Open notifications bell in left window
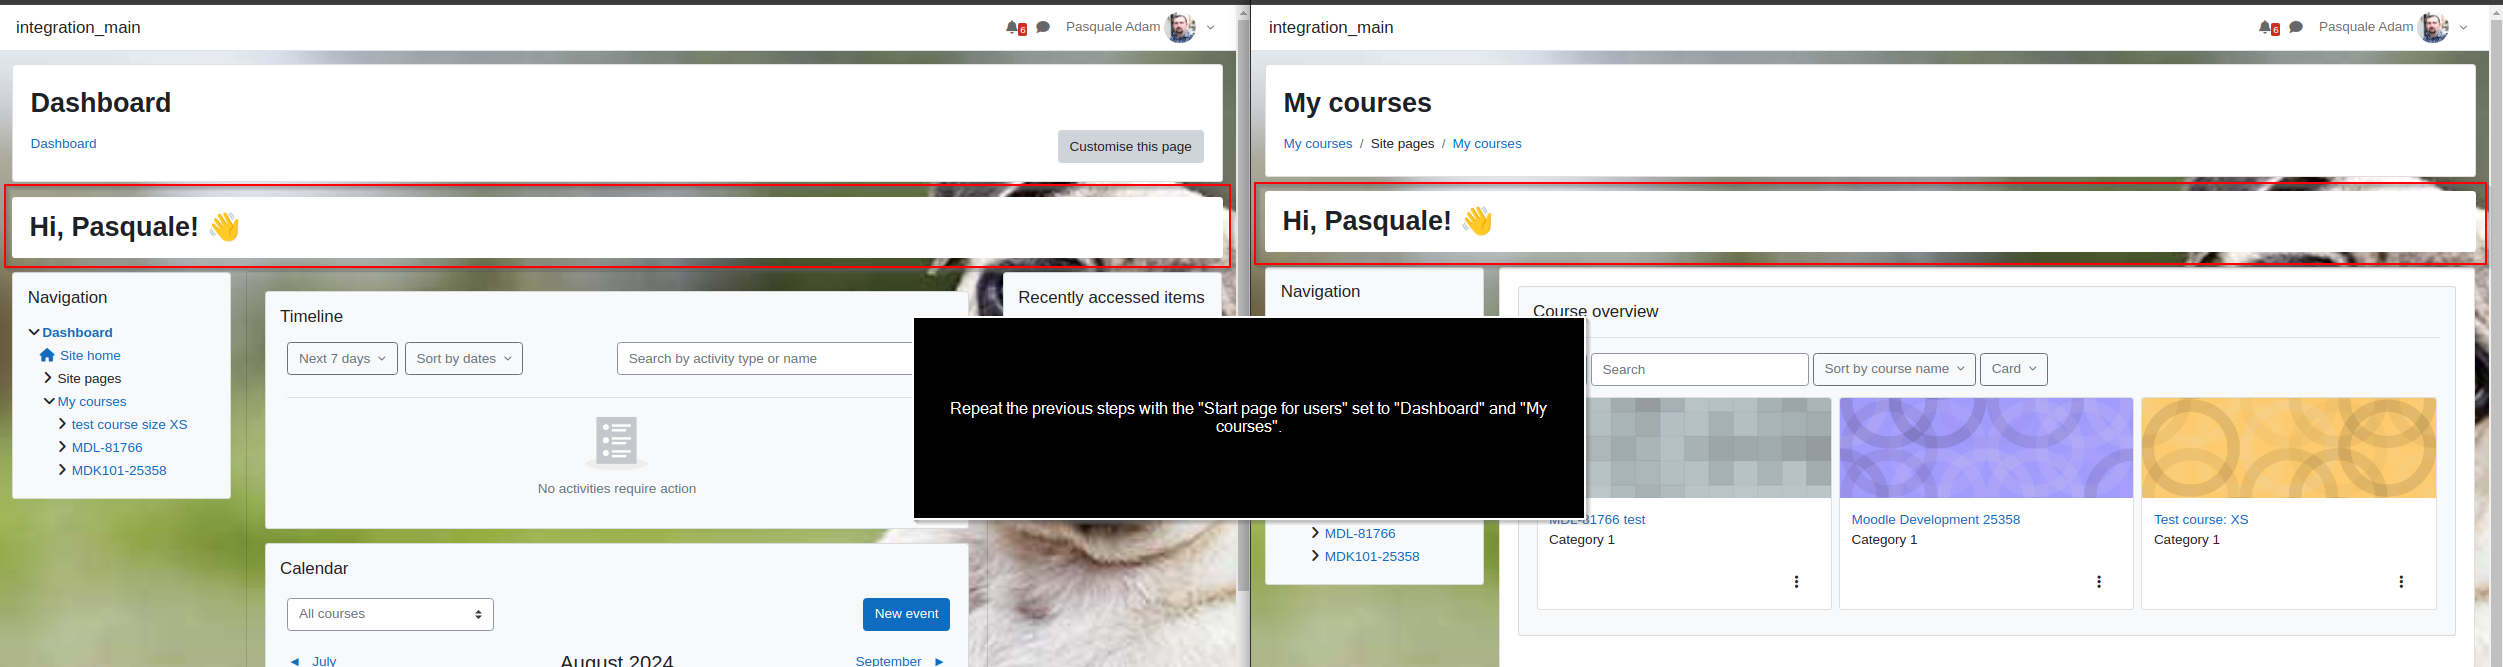The image size is (2503, 667). click(1014, 27)
